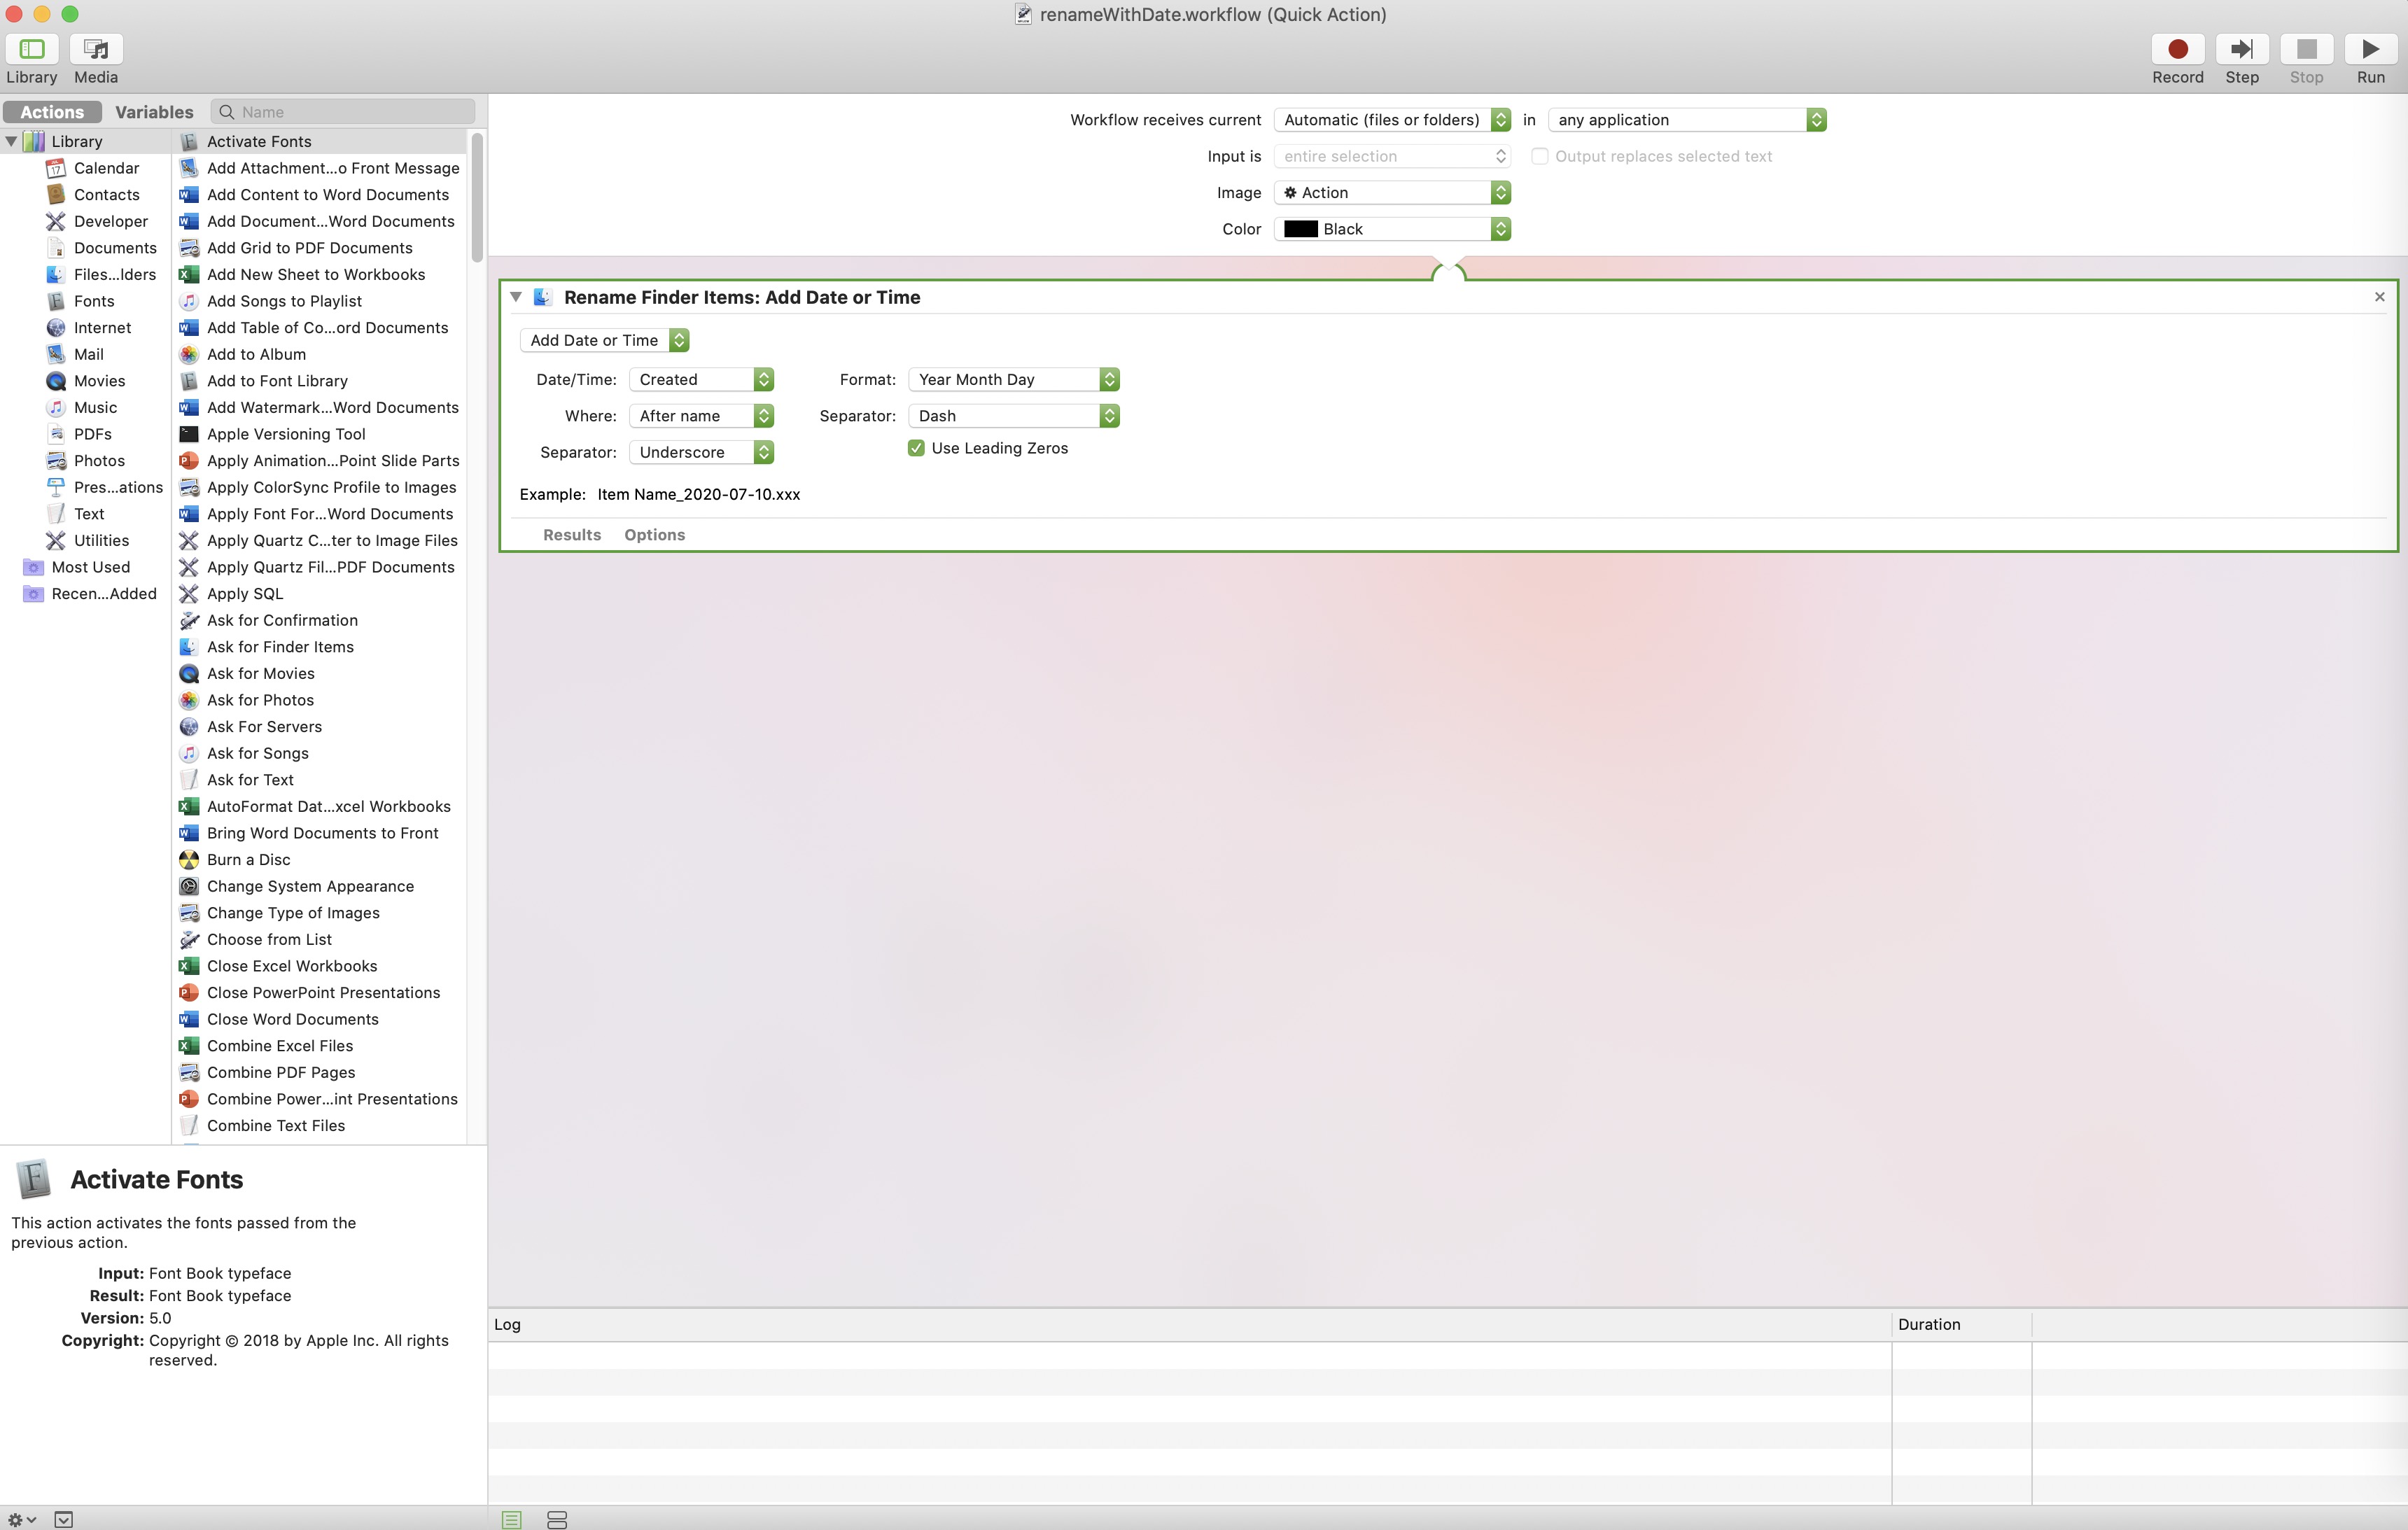Open the Date/Time Created dropdown
The height and width of the screenshot is (1530, 2408).
tap(701, 379)
